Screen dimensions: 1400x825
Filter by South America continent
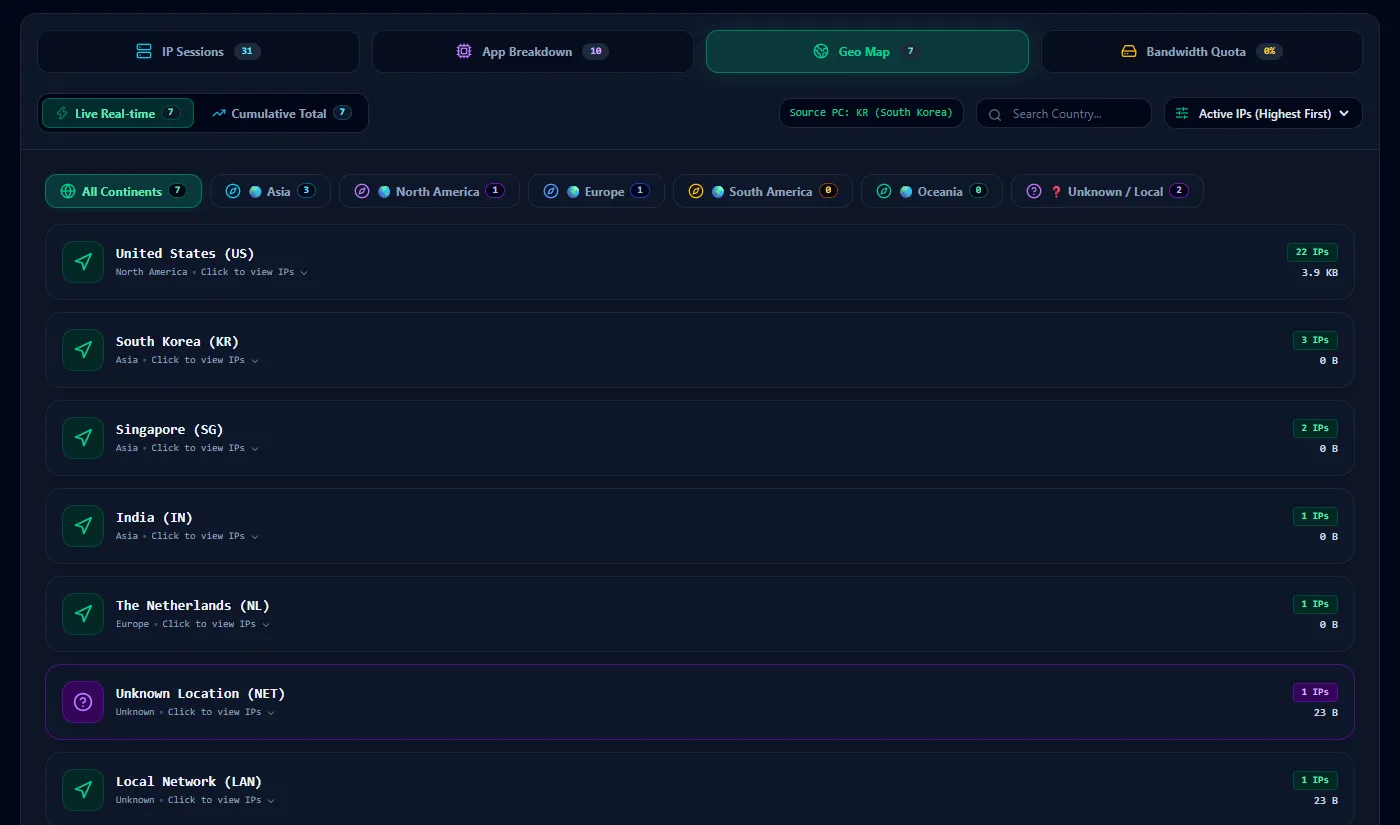762,191
